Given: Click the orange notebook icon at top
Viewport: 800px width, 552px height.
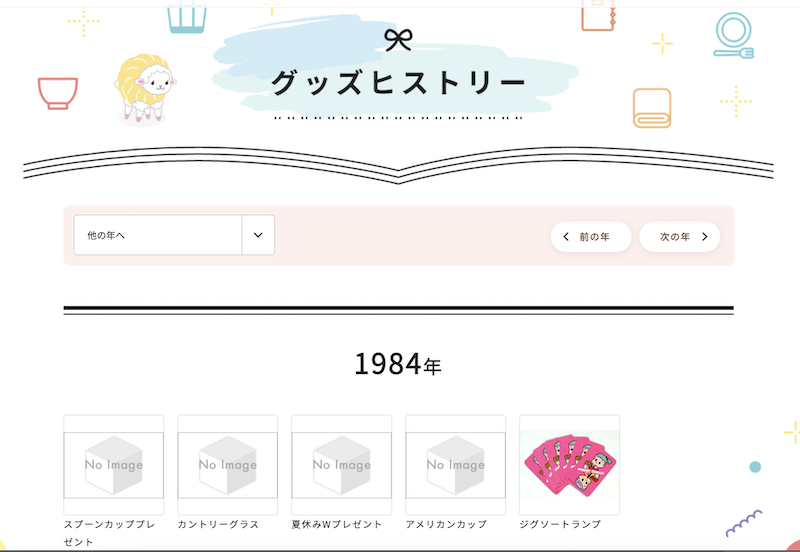Looking at the screenshot, I should [x=598, y=16].
